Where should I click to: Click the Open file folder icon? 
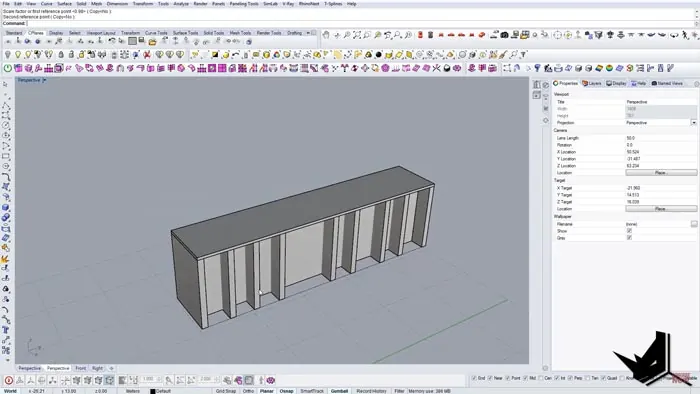pos(153,42)
